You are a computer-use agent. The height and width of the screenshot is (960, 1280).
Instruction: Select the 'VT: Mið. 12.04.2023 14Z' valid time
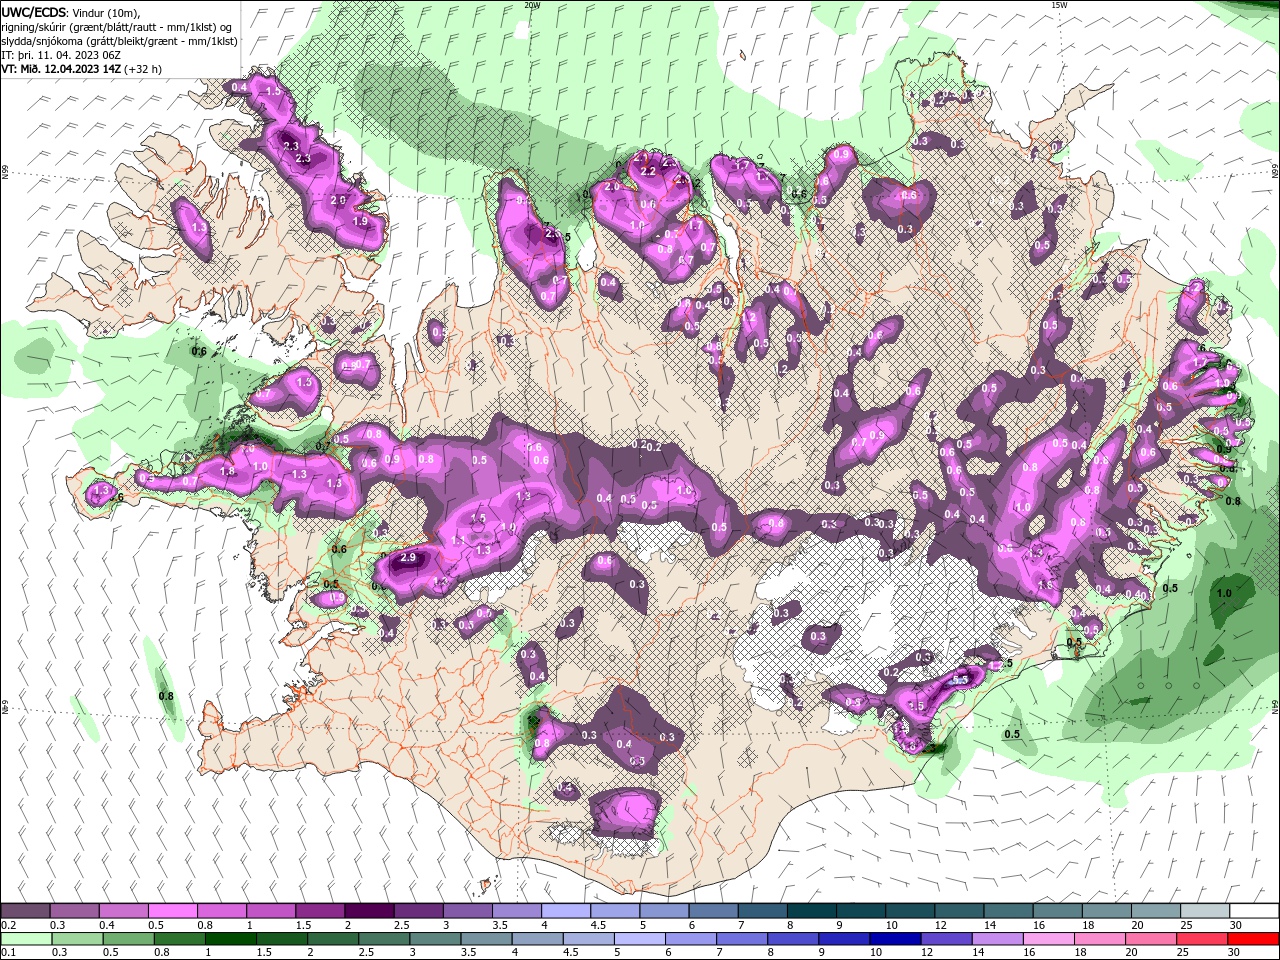coord(62,69)
